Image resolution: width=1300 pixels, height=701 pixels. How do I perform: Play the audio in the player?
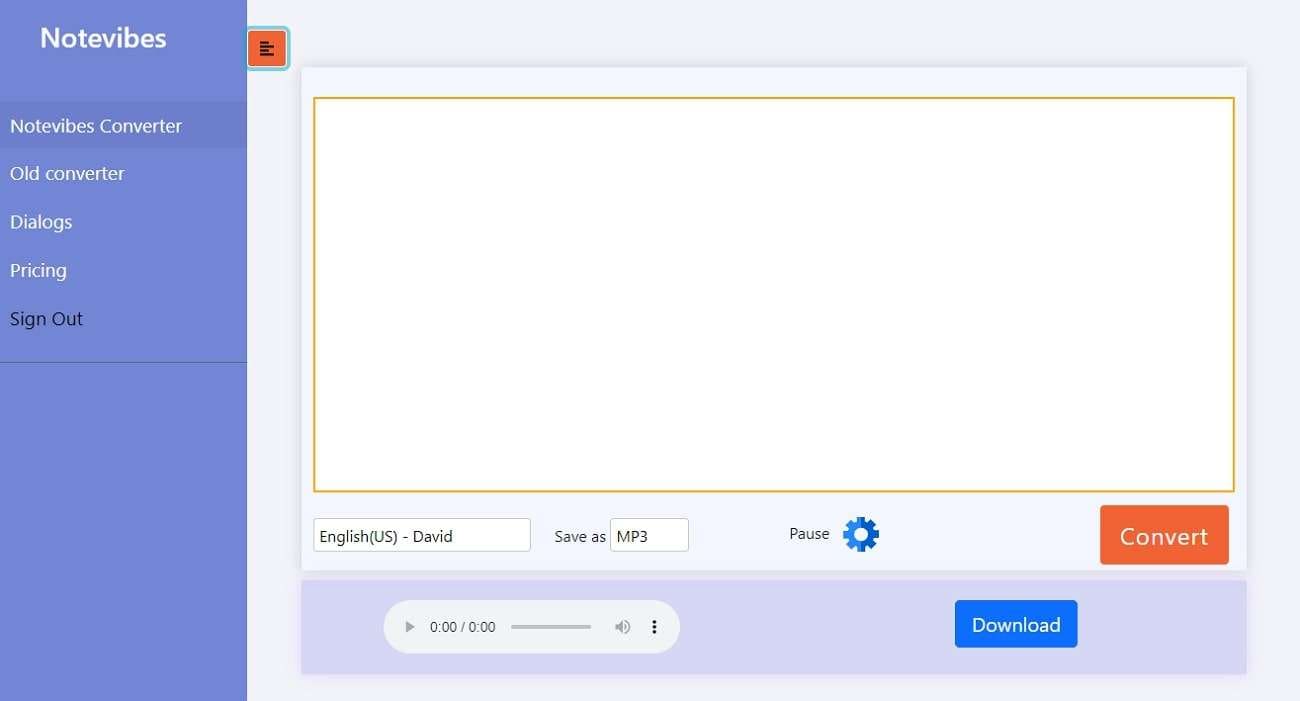409,627
